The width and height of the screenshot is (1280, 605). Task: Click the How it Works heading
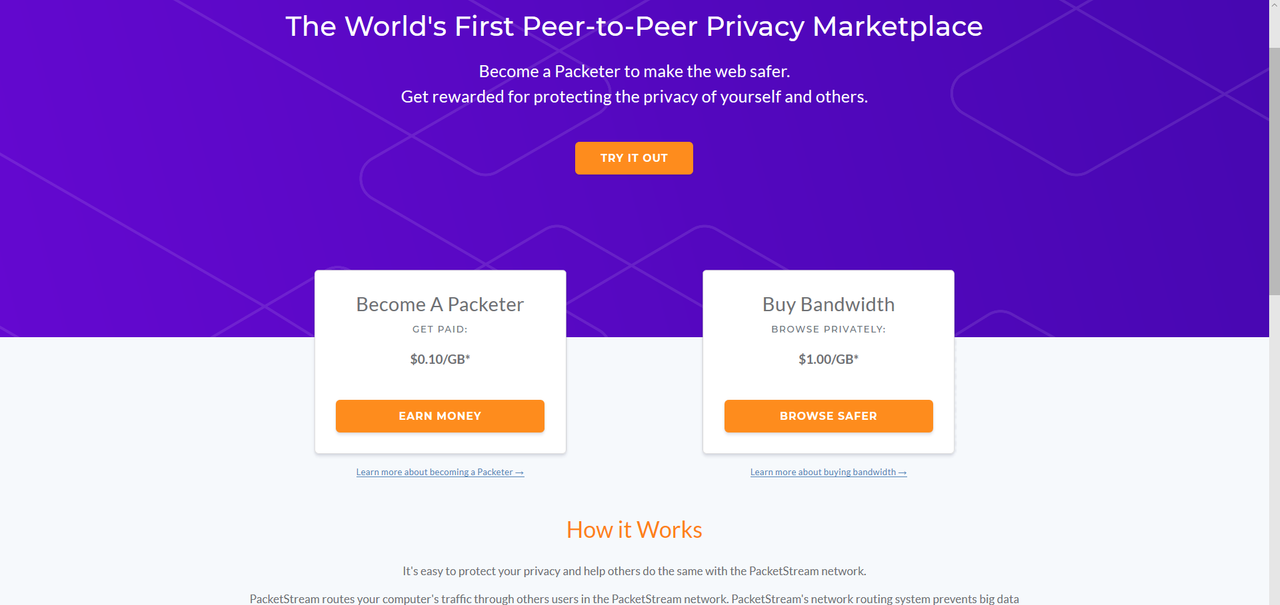(x=634, y=530)
